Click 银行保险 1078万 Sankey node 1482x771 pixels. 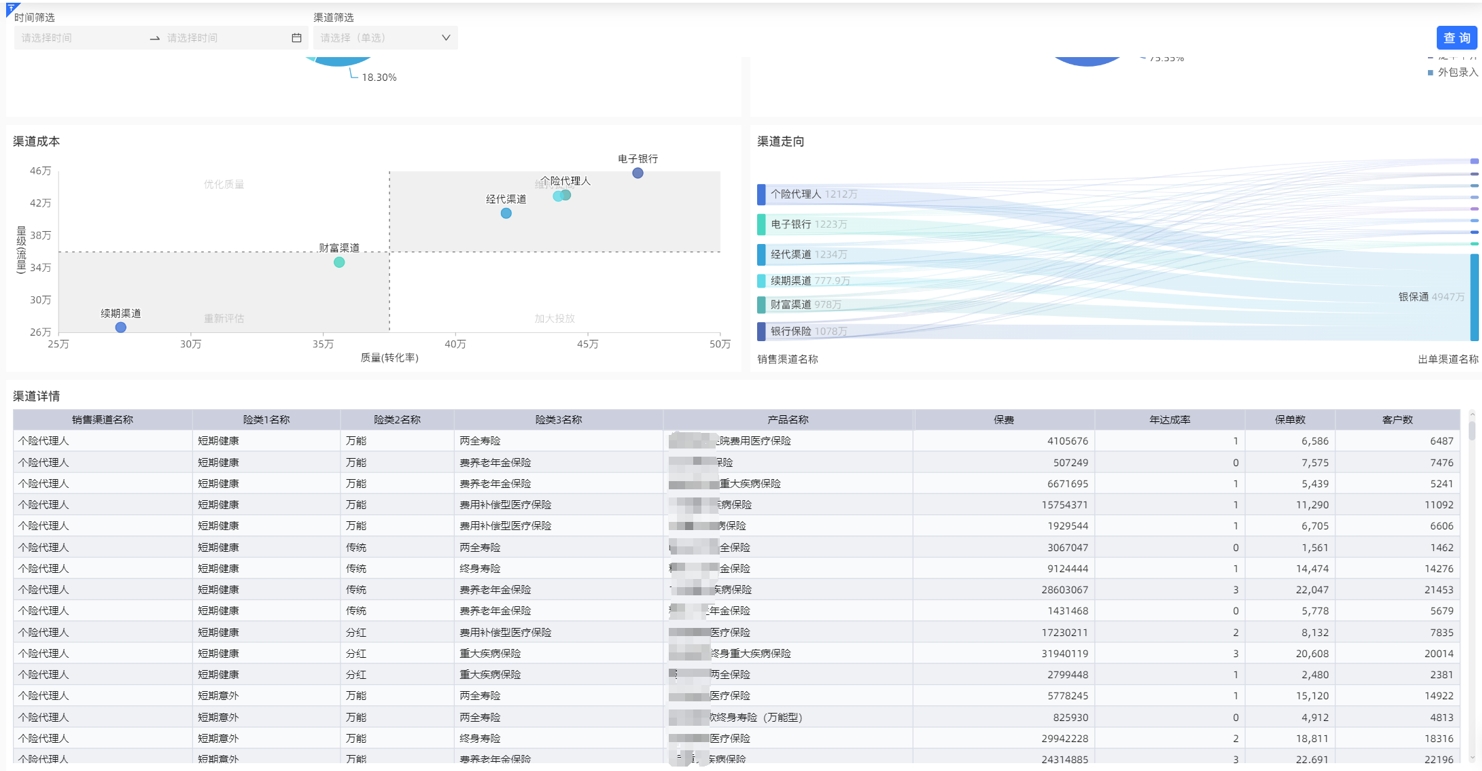[761, 331]
